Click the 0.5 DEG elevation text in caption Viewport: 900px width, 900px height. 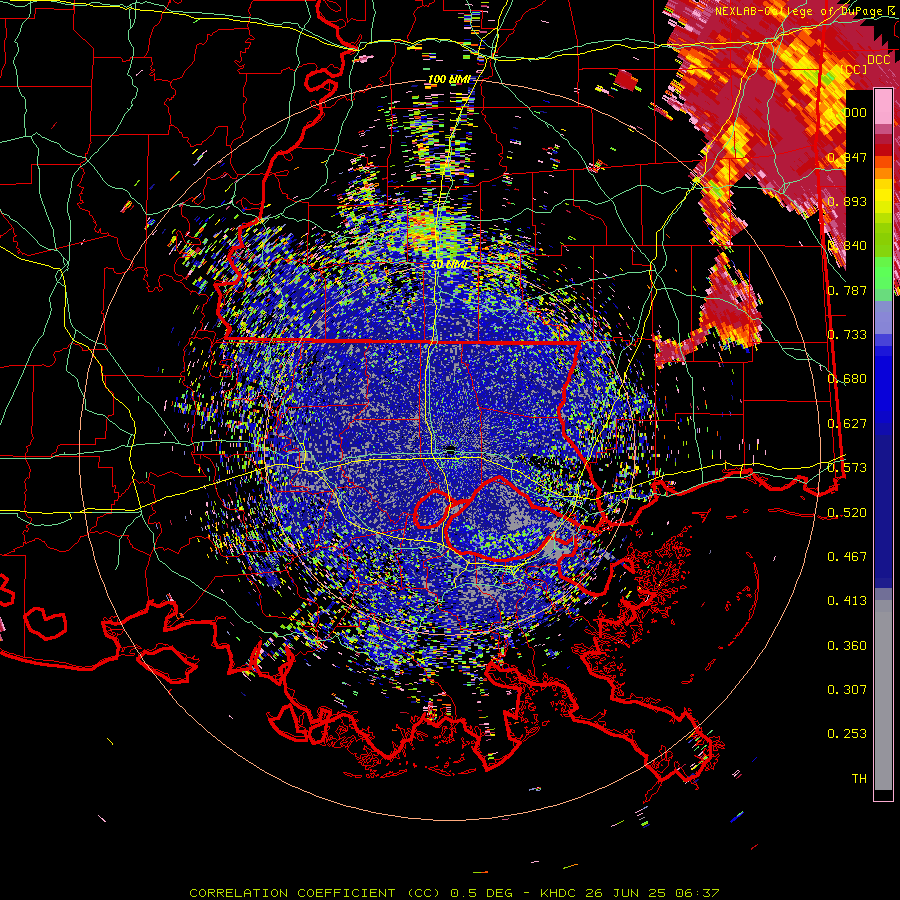pos(481,893)
